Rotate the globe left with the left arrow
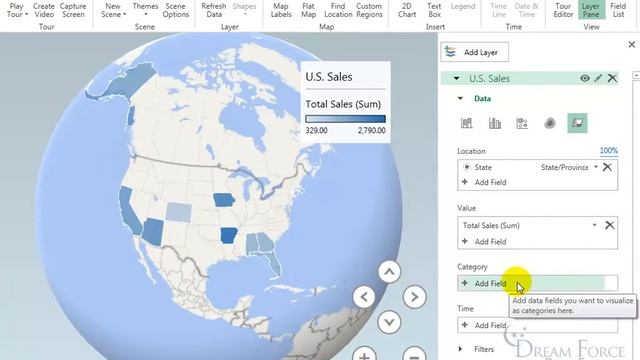 click(x=364, y=297)
